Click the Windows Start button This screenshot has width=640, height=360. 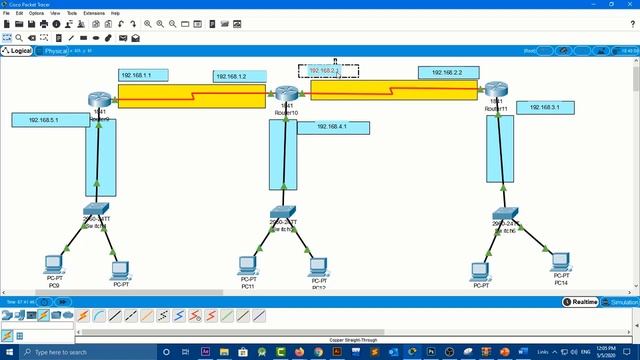pyautogui.click(x=9, y=352)
